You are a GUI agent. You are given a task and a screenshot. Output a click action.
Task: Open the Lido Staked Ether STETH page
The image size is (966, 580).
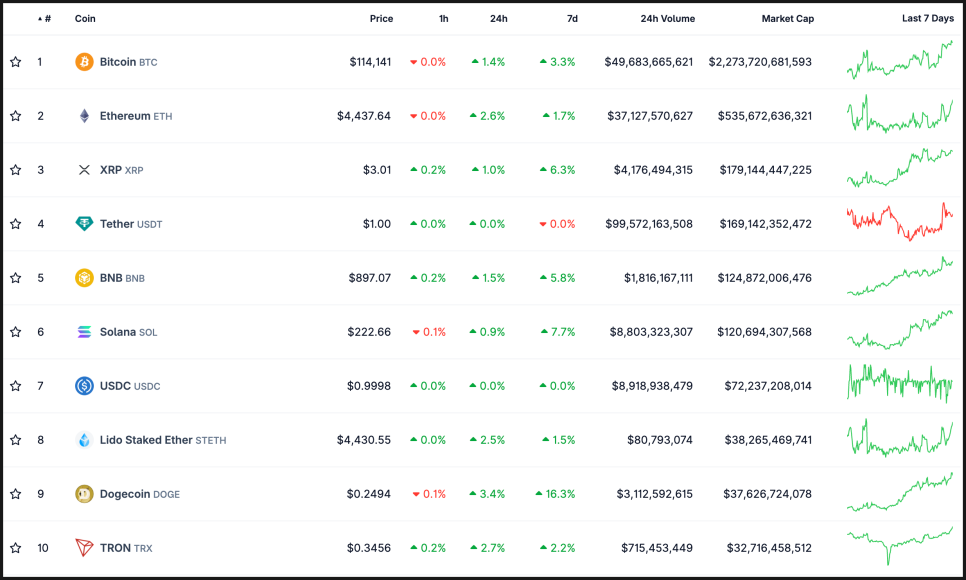(163, 440)
